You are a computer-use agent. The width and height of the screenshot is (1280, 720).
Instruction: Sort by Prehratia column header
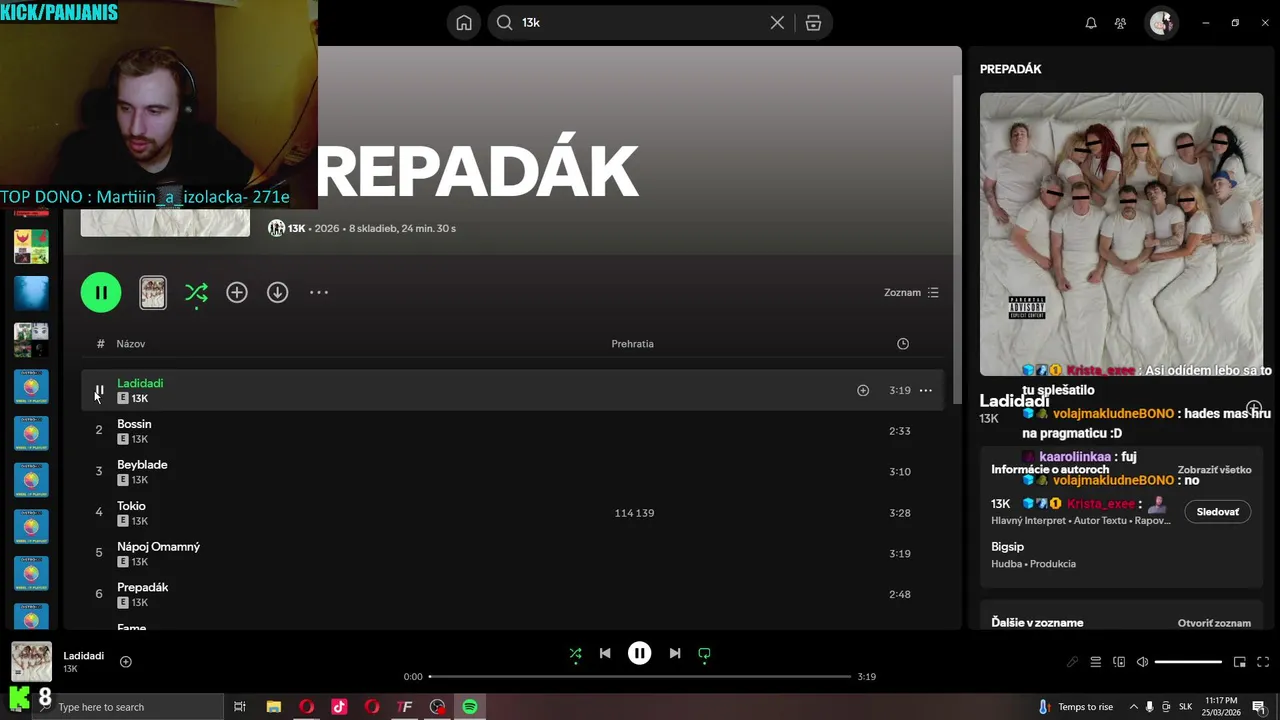[x=632, y=344]
